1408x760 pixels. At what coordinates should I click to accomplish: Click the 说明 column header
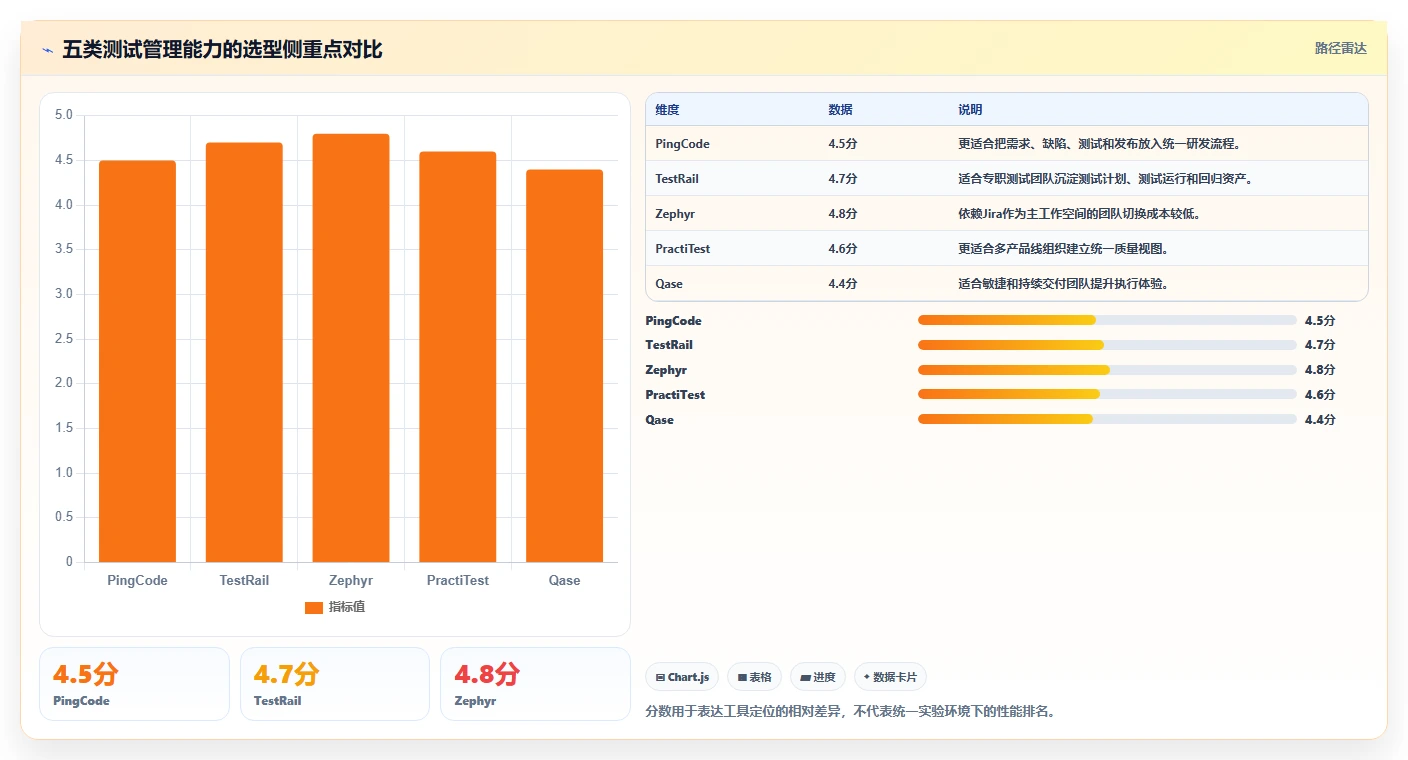970,109
